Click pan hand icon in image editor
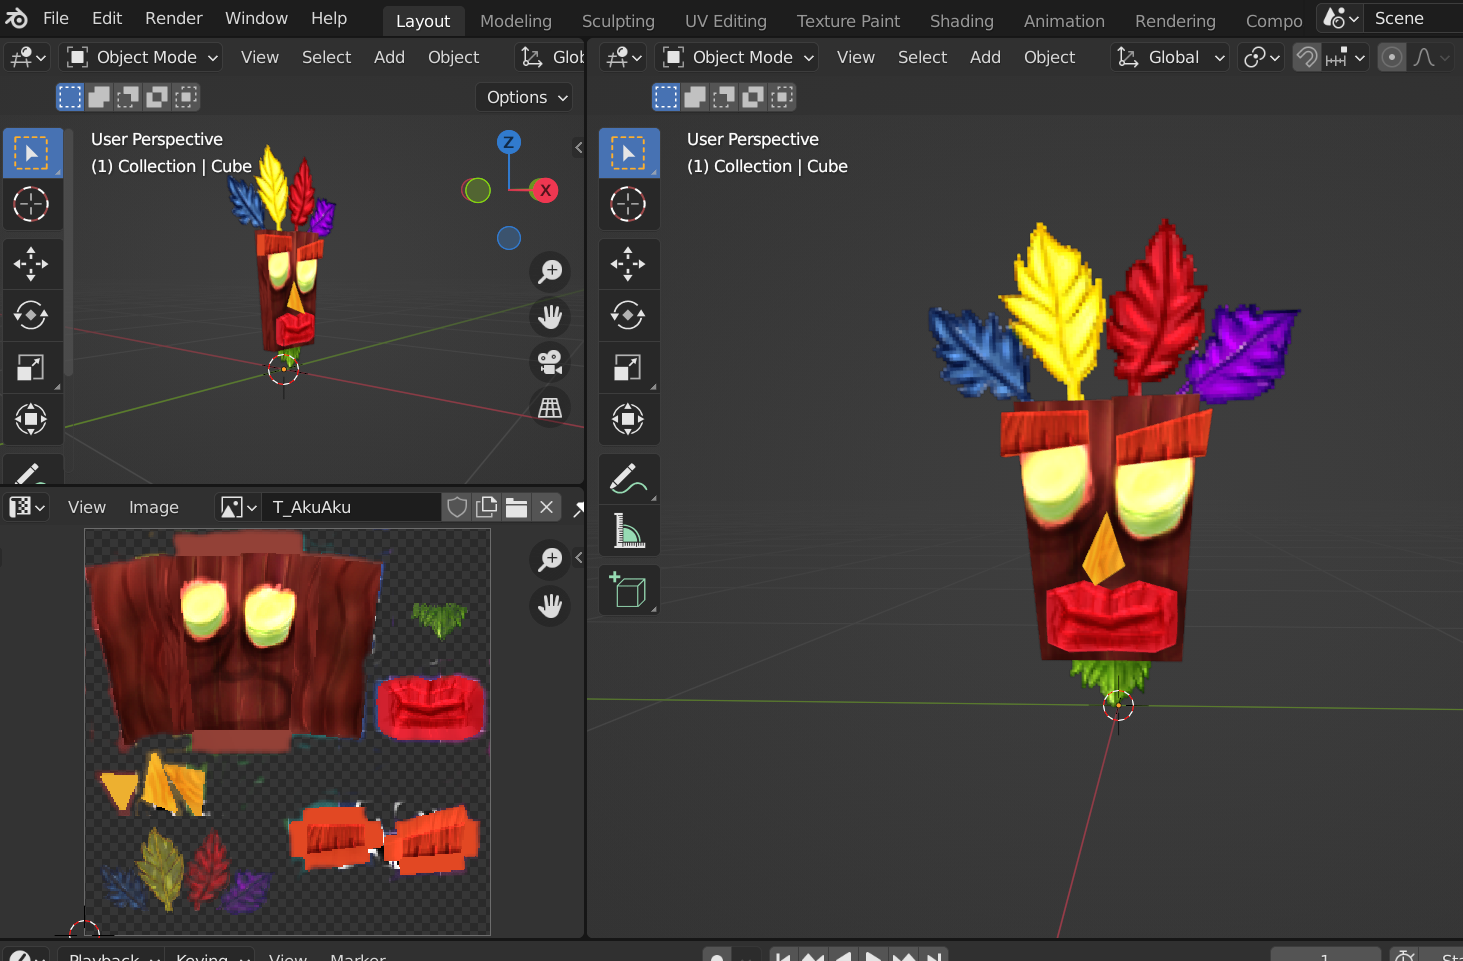The height and width of the screenshot is (961, 1463). 550,605
